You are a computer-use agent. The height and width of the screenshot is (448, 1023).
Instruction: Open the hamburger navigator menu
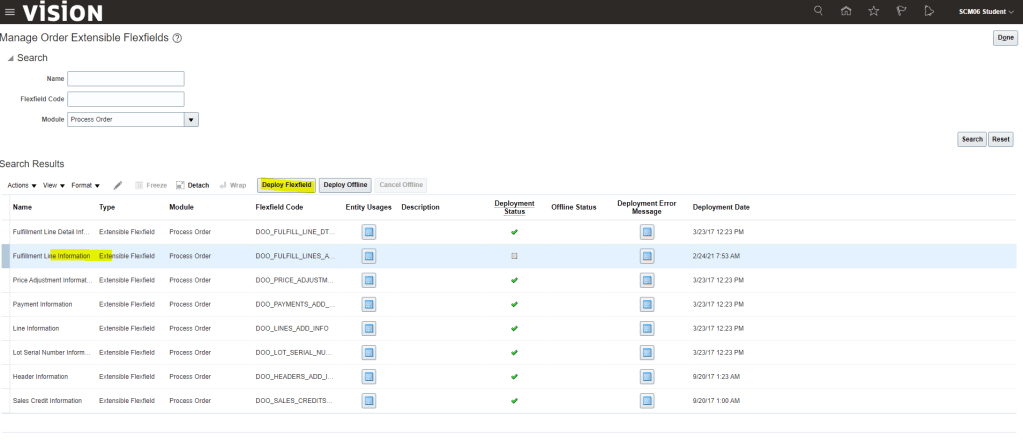(x=10, y=12)
